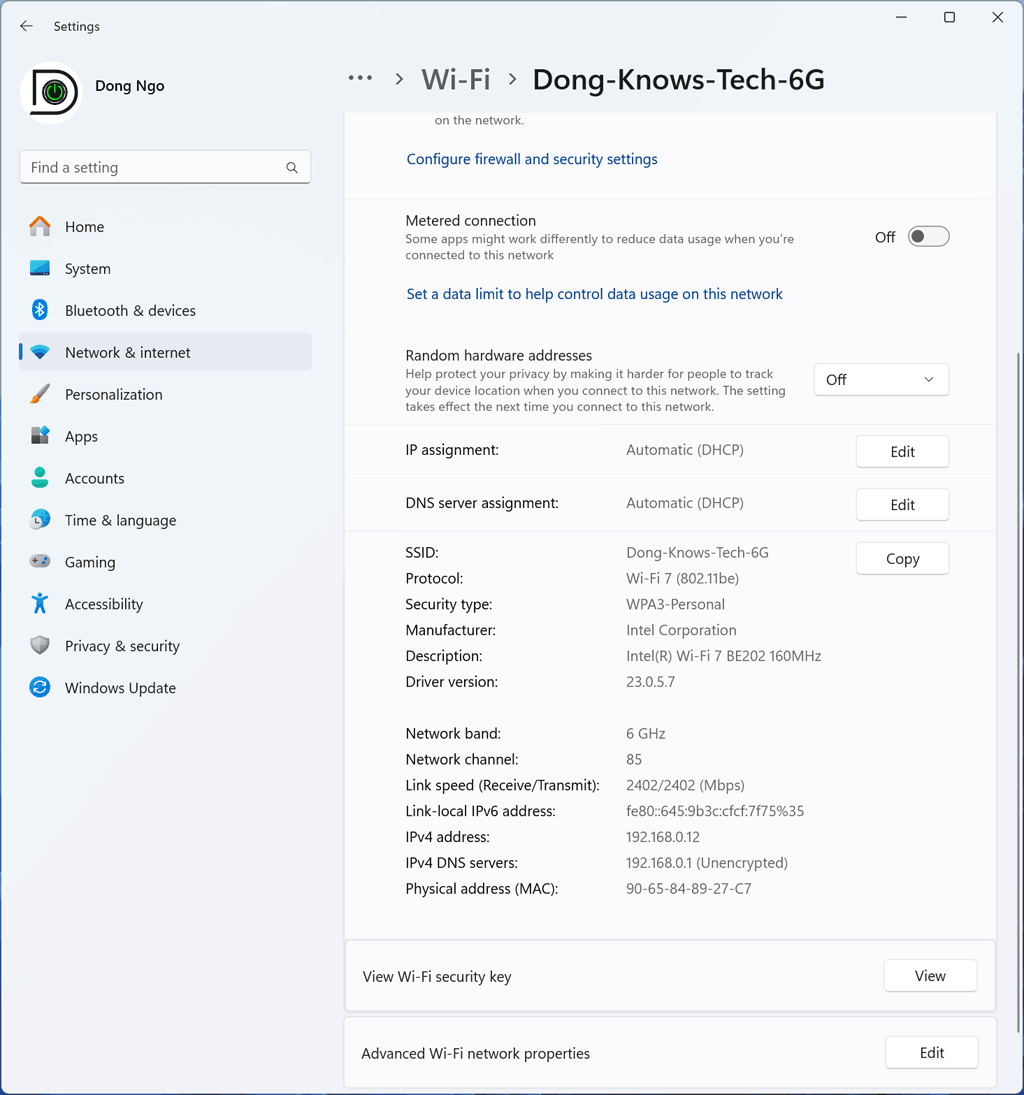Open Configure firewall and security settings
This screenshot has height=1095, width=1024.
(x=532, y=159)
